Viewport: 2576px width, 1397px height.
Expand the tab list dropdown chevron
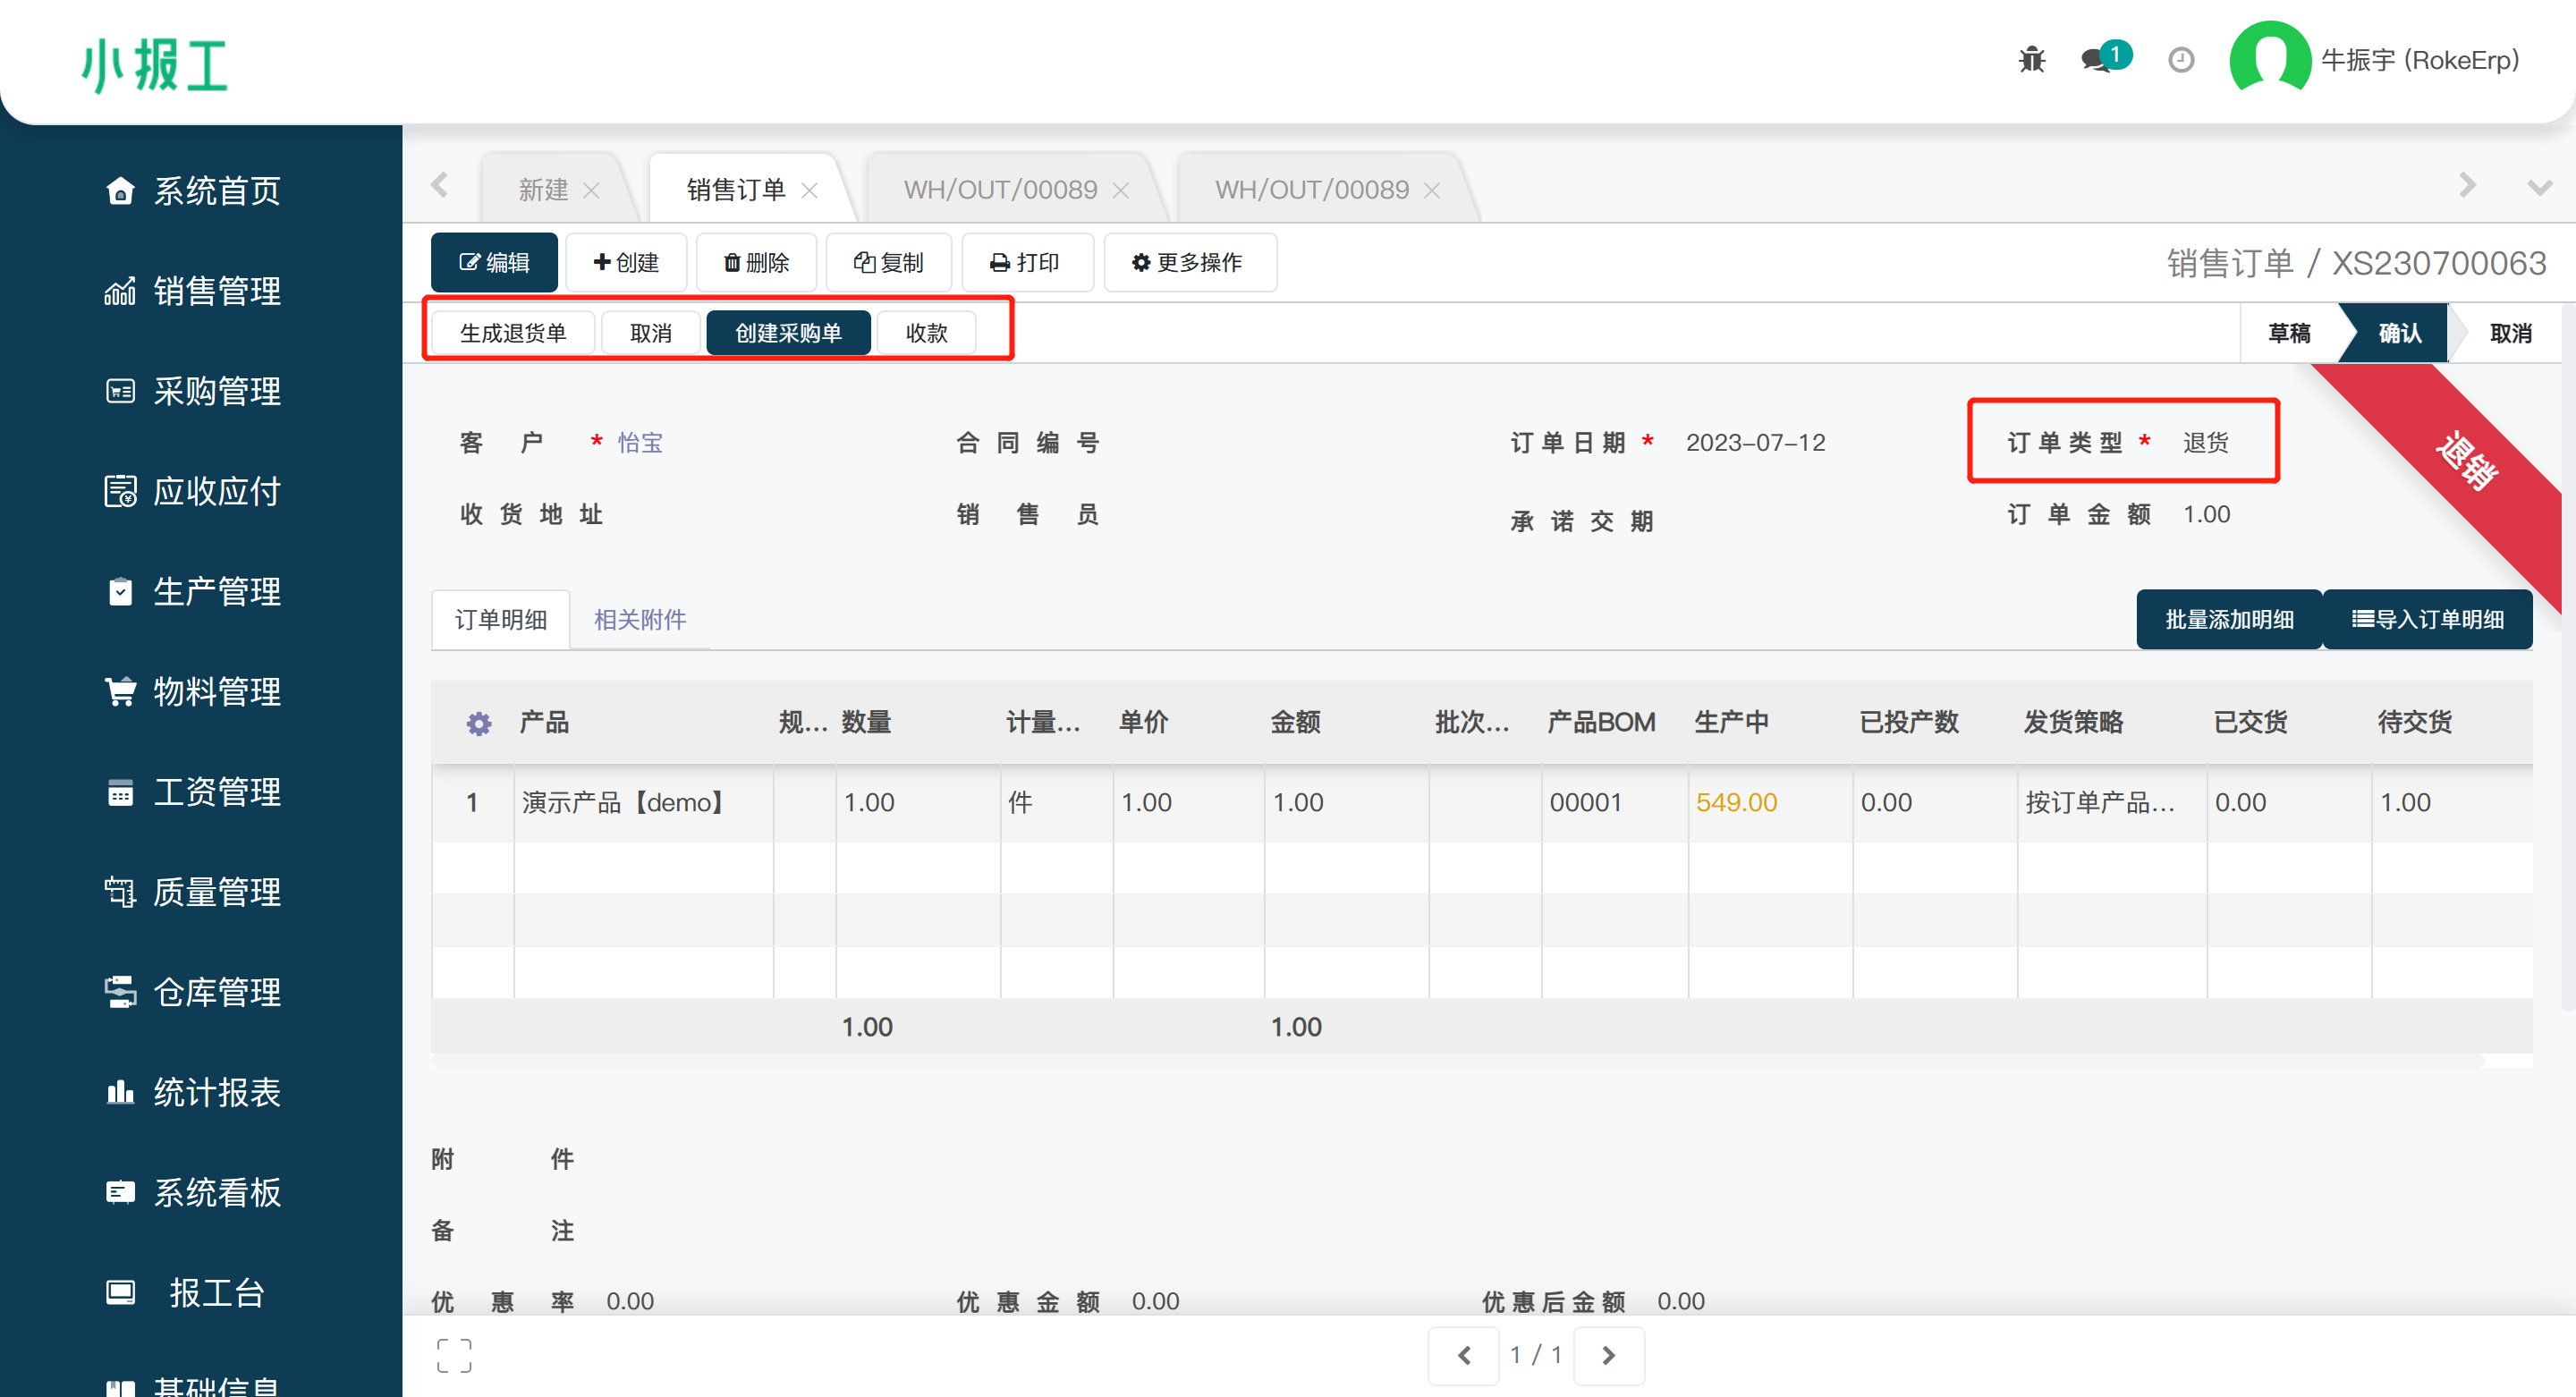pos(2539,187)
